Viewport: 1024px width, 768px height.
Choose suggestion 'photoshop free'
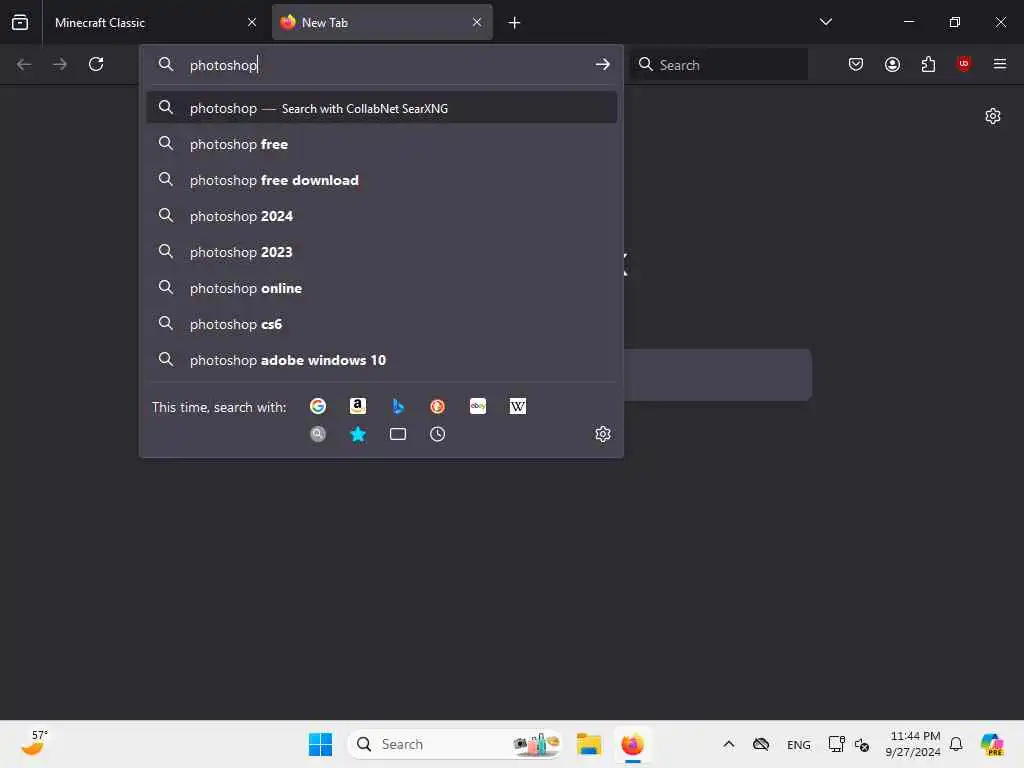pos(382,144)
